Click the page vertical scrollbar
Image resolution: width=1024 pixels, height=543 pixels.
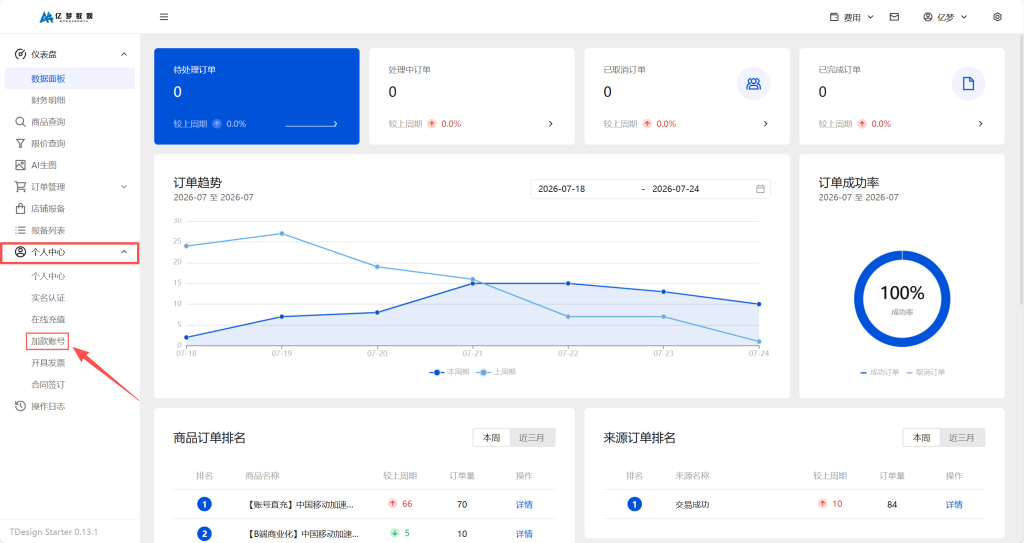[x=1021, y=169]
